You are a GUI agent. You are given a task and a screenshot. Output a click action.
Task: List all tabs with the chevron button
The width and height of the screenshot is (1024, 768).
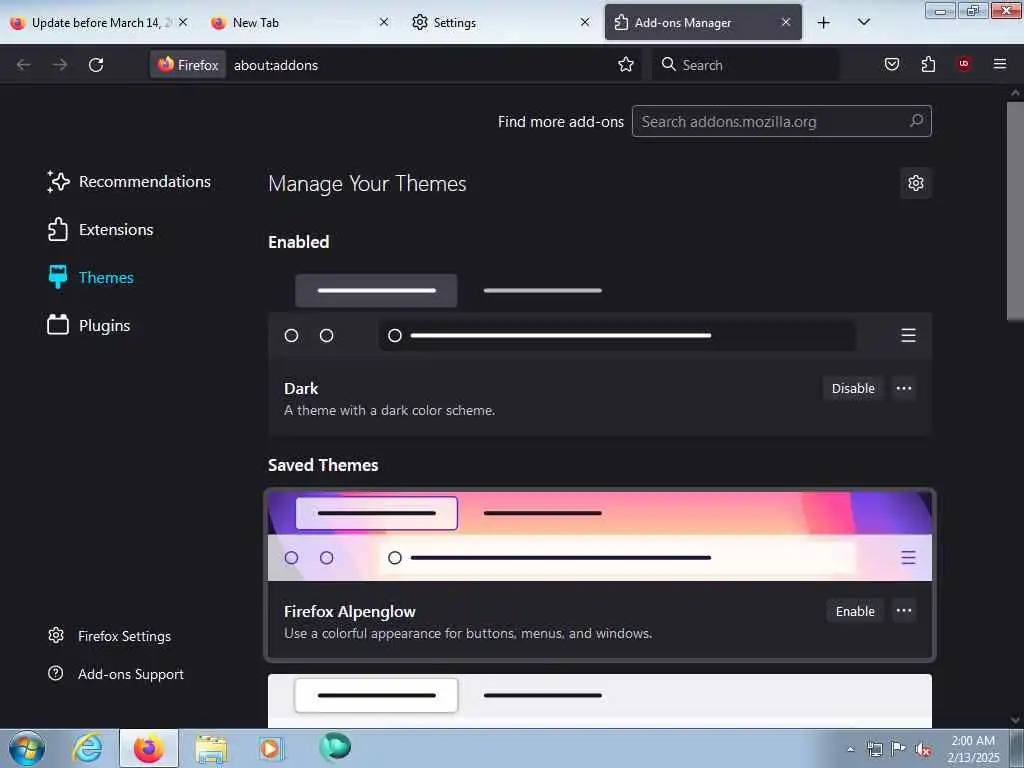(x=863, y=23)
